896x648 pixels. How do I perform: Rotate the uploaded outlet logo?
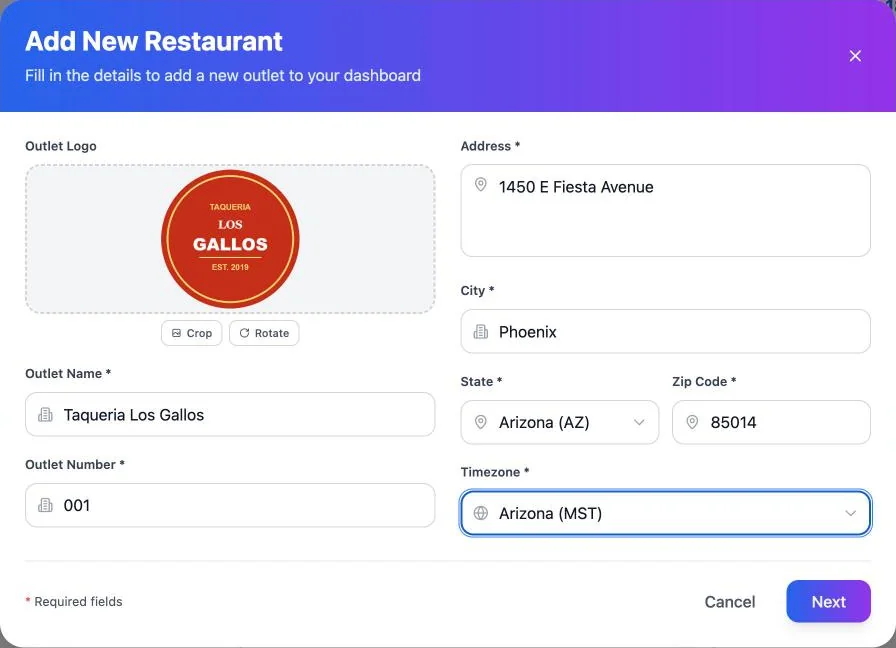point(264,333)
